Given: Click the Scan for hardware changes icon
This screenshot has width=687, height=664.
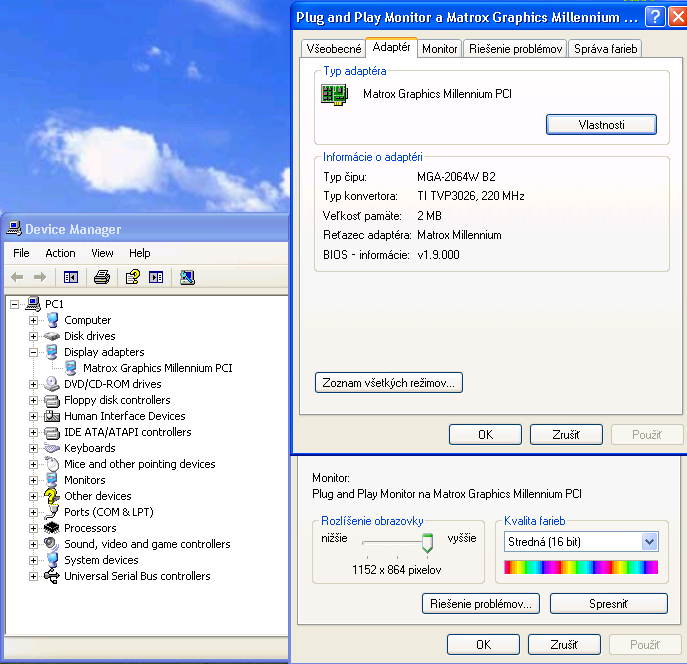Looking at the screenshot, I should [x=187, y=277].
